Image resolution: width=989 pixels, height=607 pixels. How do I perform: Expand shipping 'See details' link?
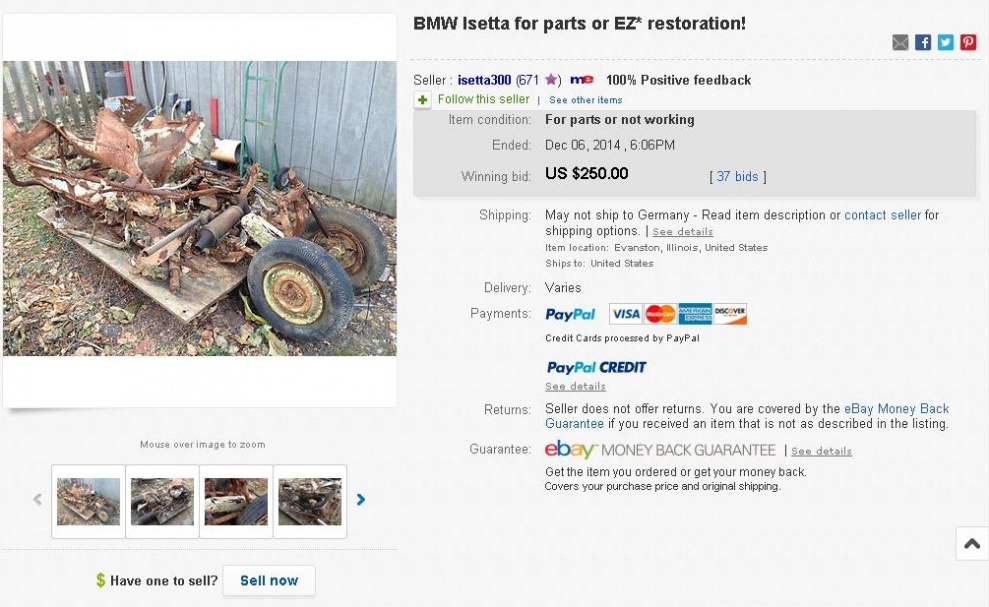pos(682,232)
